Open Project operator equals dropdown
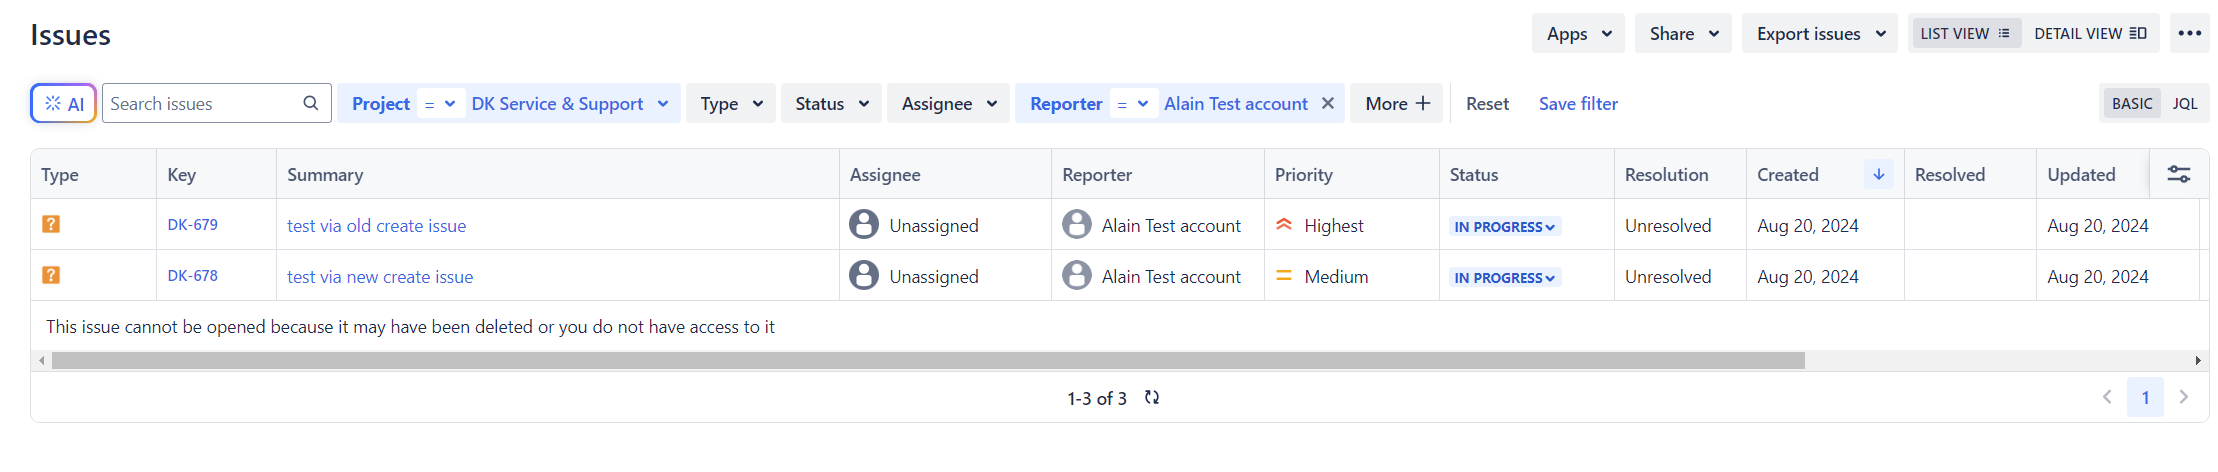This screenshot has height=472, width=2218. tap(440, 103)
